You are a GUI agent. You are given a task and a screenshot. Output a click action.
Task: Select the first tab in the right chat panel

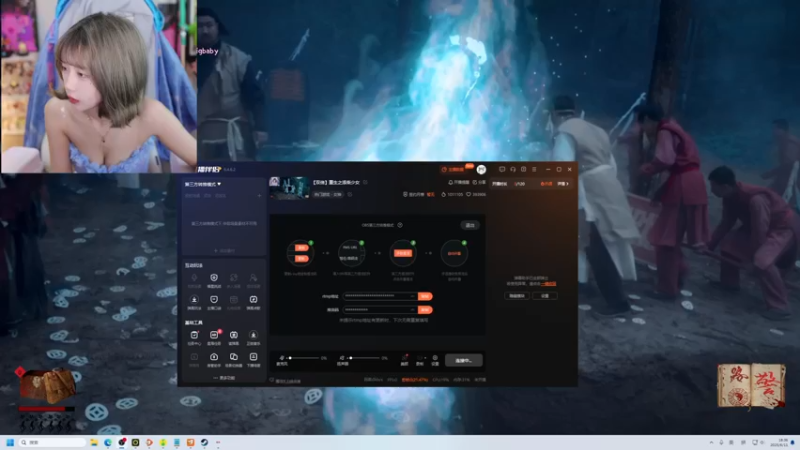tap(499, 184)
